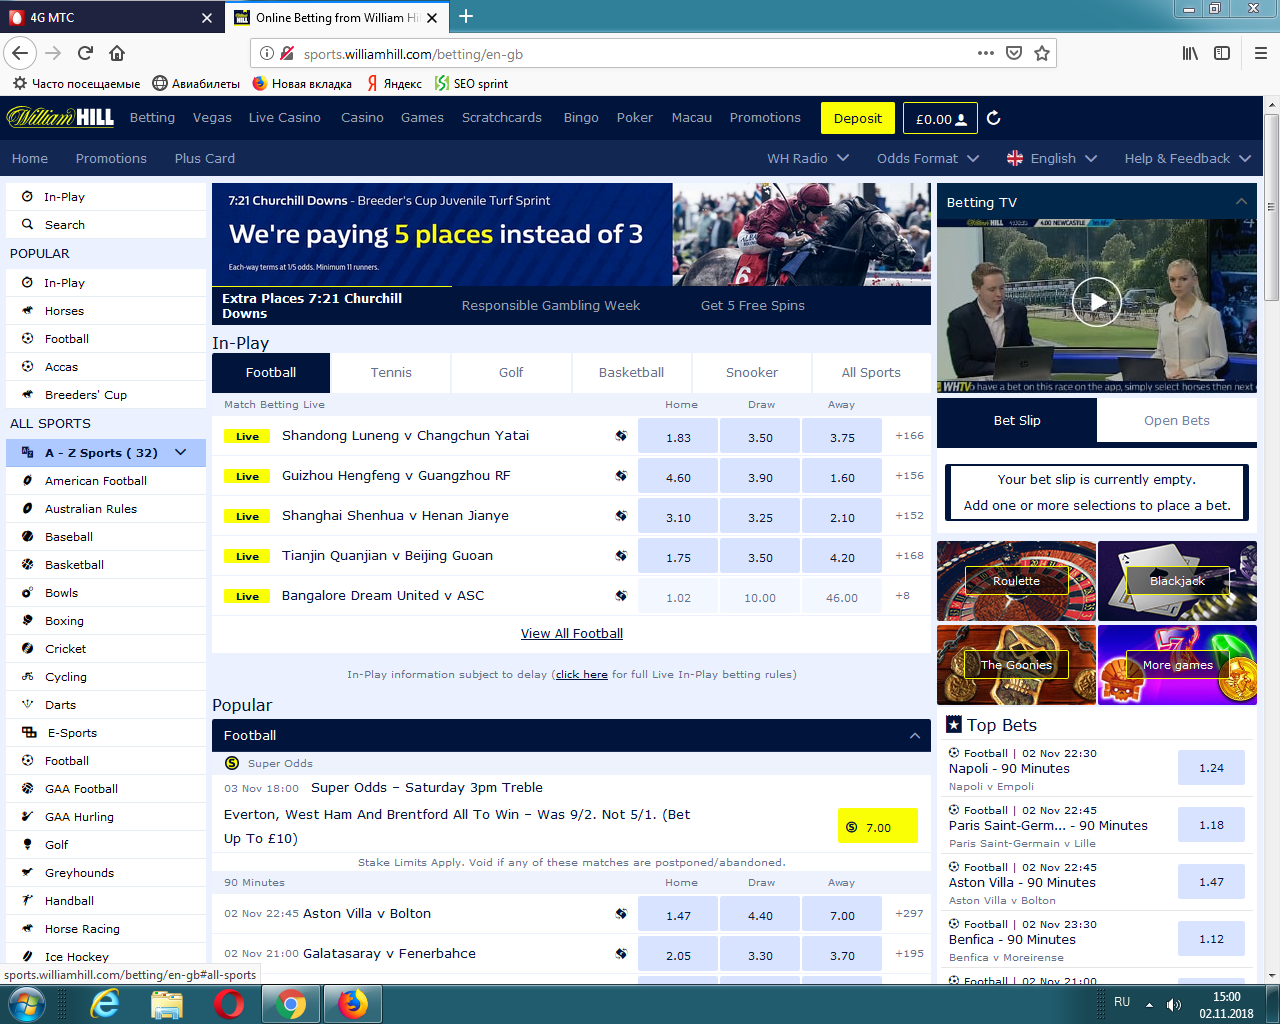Image resolution: width=1280 pixels, height=1024 pixels.
Task: Toggle the Firefox sidebar icon
Action: point(1222,53)
